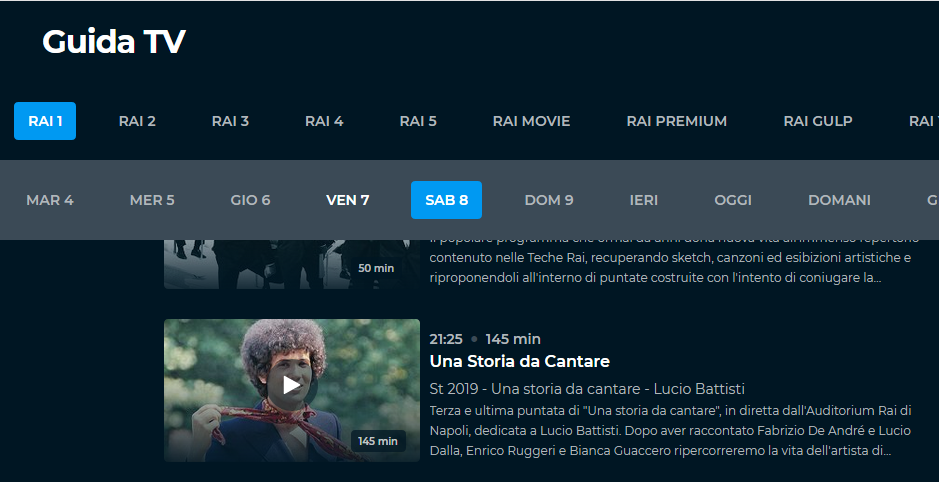
Task: Open tomorrow's schedule via DOMANI
Action: click(x=839, y=200)
